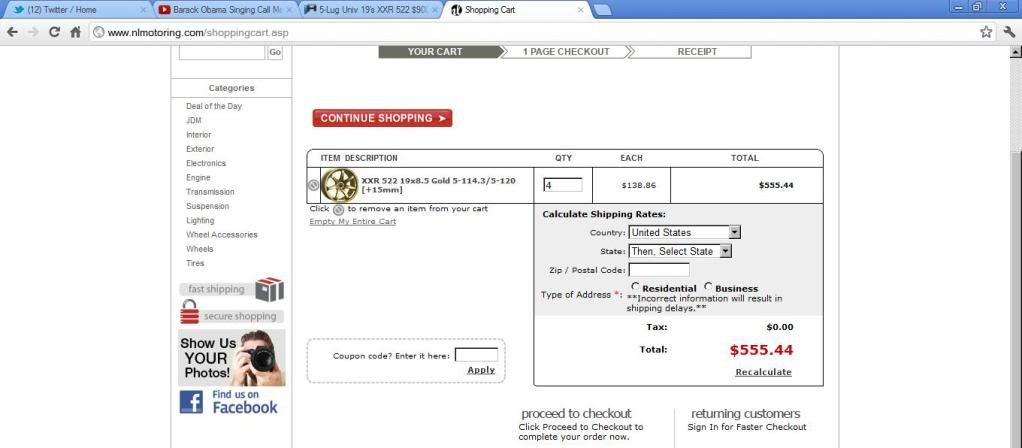Select Business address type
Screen dimensions: 1022x448
pos(709,287)
